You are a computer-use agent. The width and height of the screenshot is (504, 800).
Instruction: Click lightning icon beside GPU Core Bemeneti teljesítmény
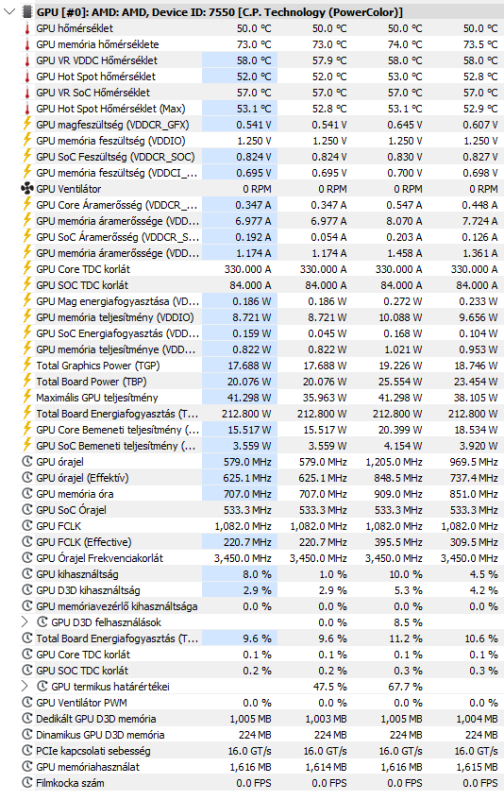tap(27, 430)
